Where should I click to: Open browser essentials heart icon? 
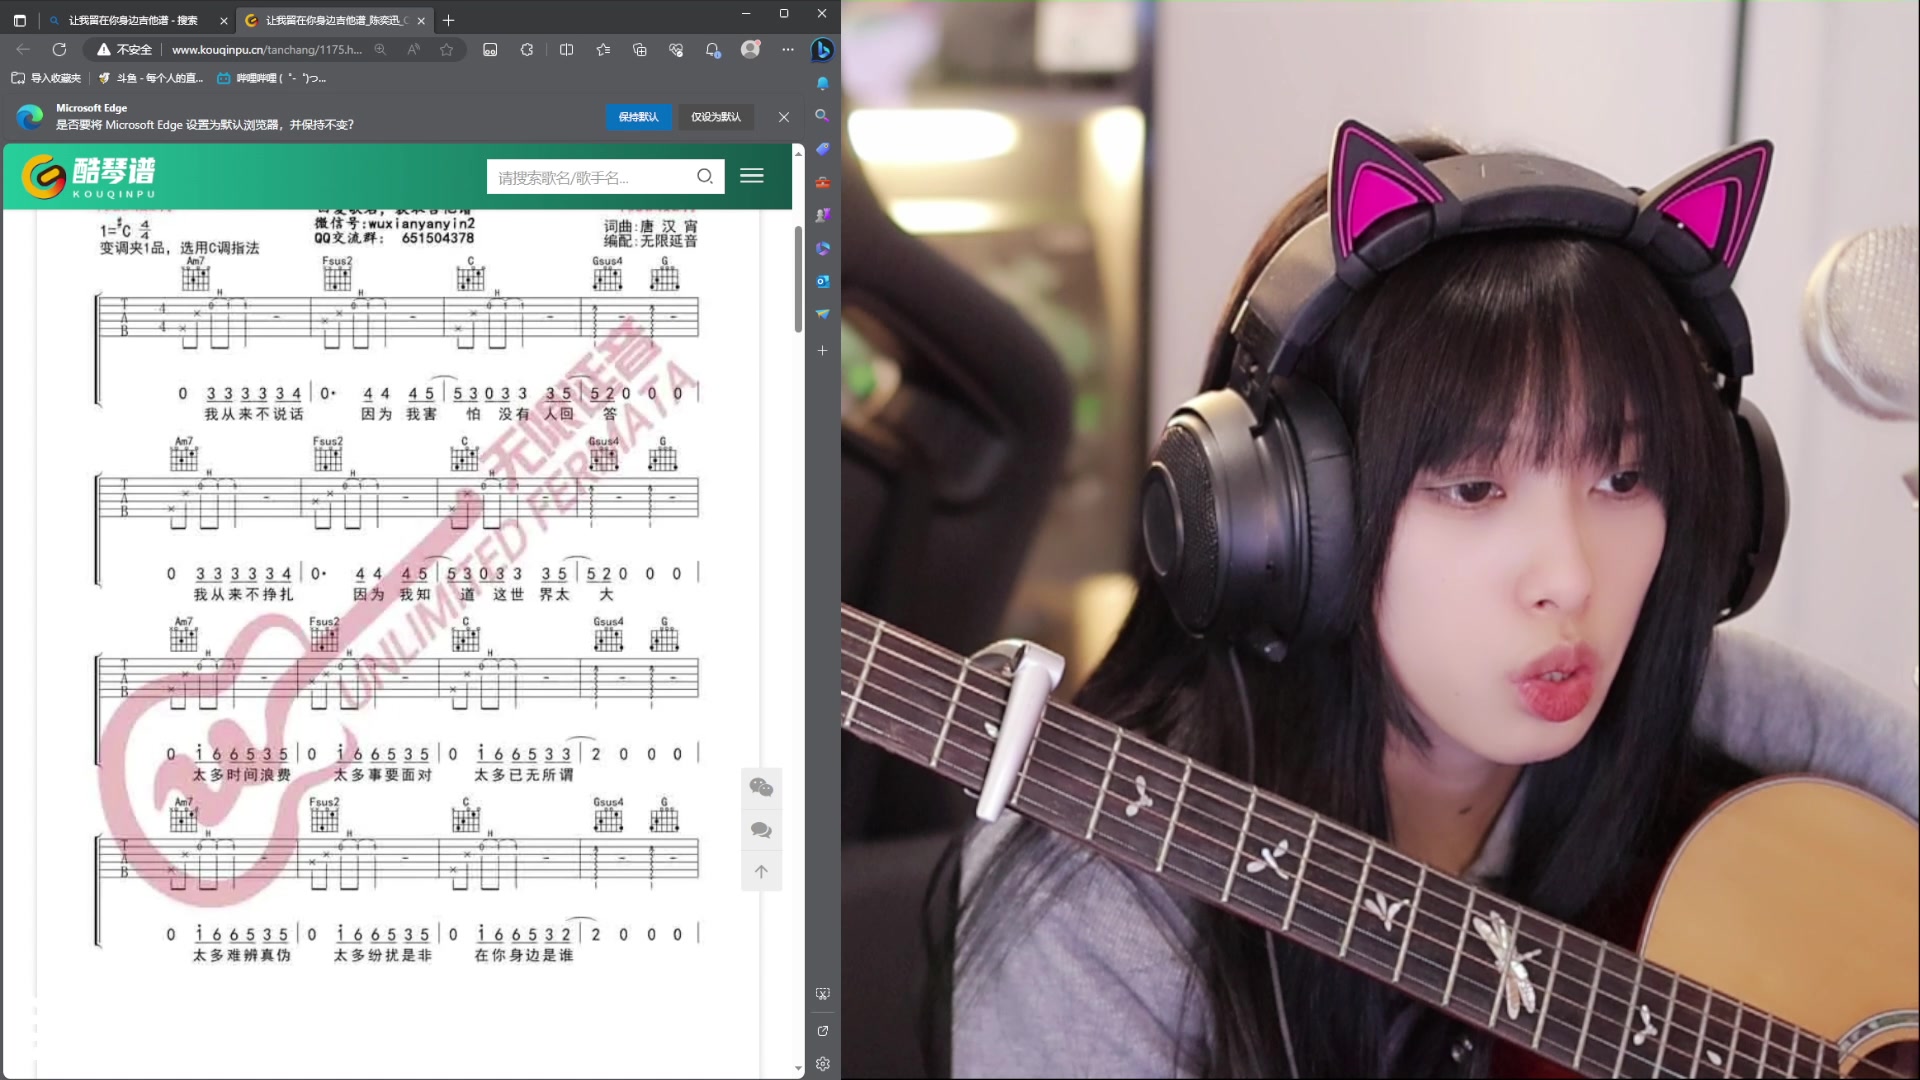pyautogui.click(x=676, y=49)
